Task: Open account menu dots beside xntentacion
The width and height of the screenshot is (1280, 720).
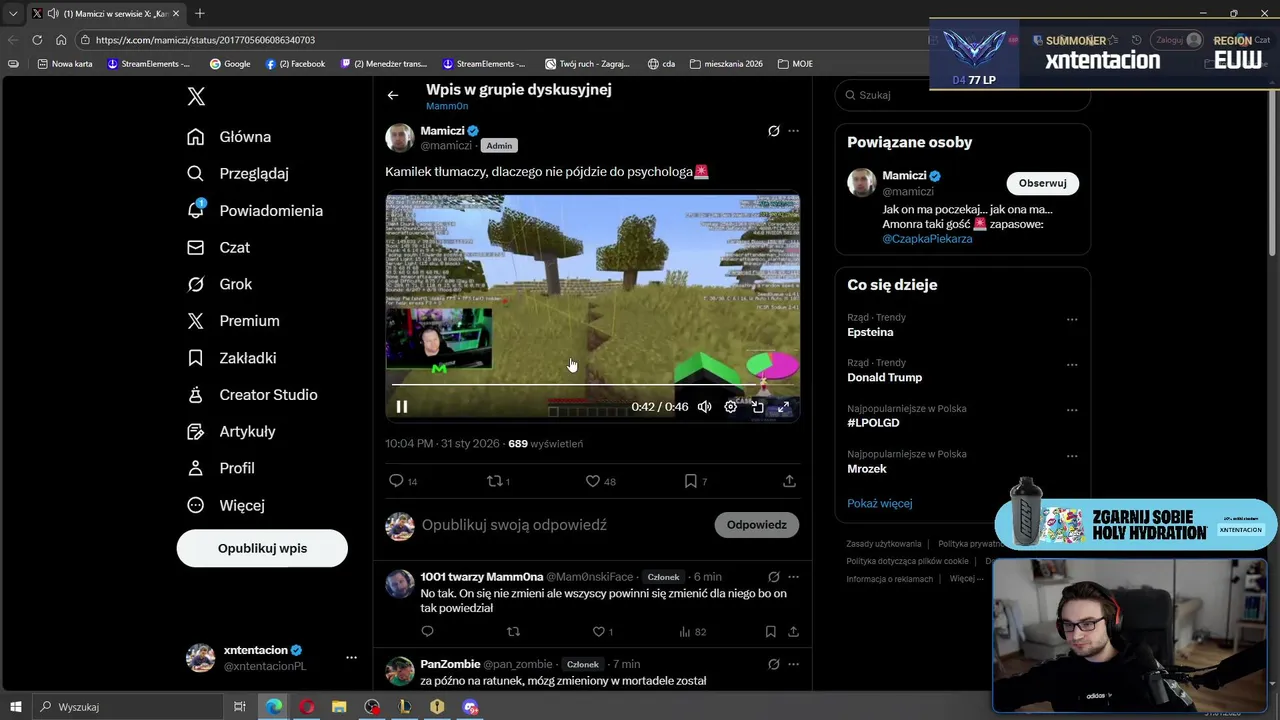Action: [x=351, y=658]
